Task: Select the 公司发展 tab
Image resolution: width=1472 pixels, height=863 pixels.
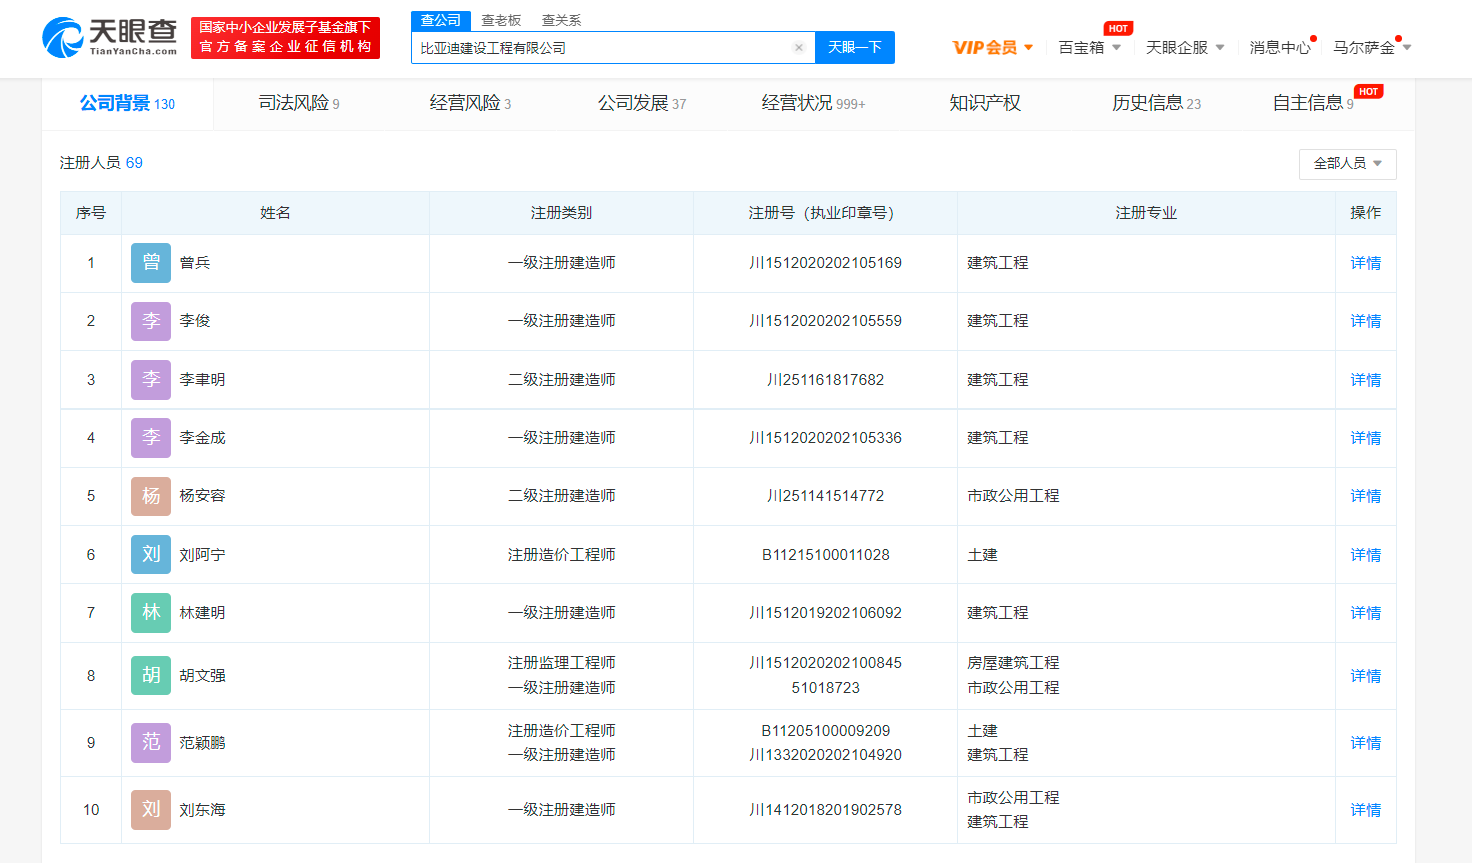Action: coord(642,104)
